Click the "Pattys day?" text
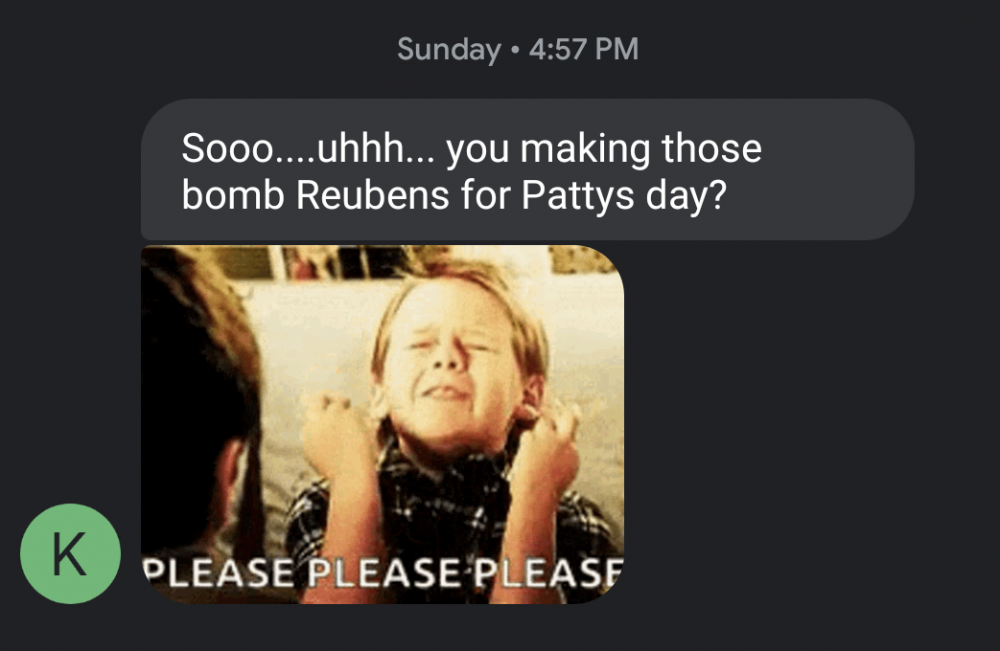Viewport: 1000px width, 651px height. [x=624, y=195]
